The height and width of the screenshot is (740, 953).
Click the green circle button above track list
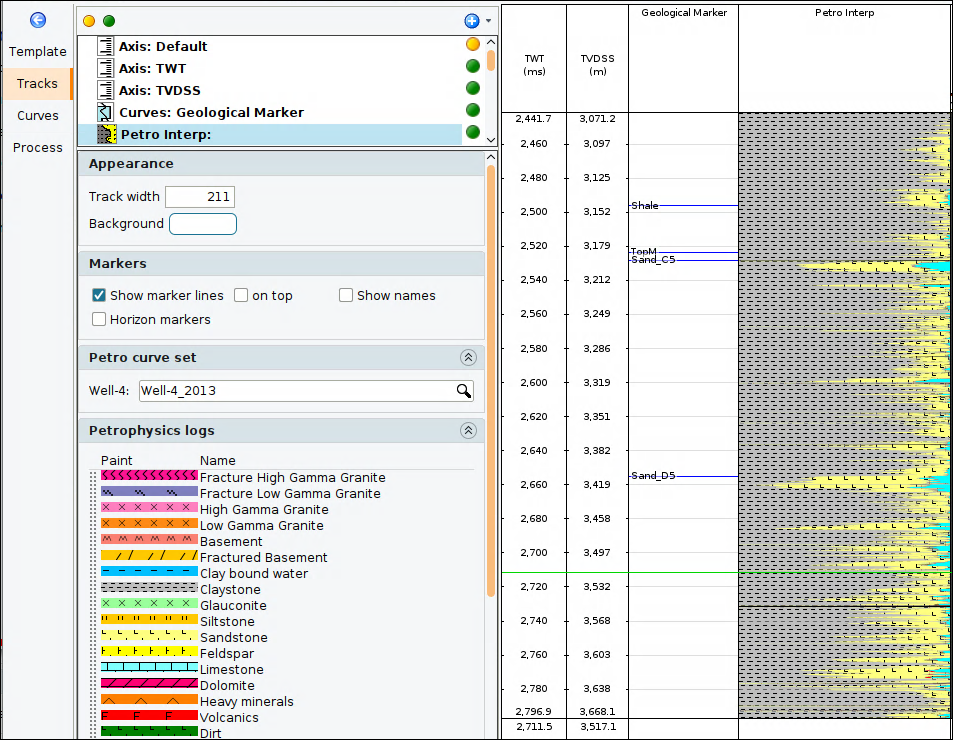[109, 21]
